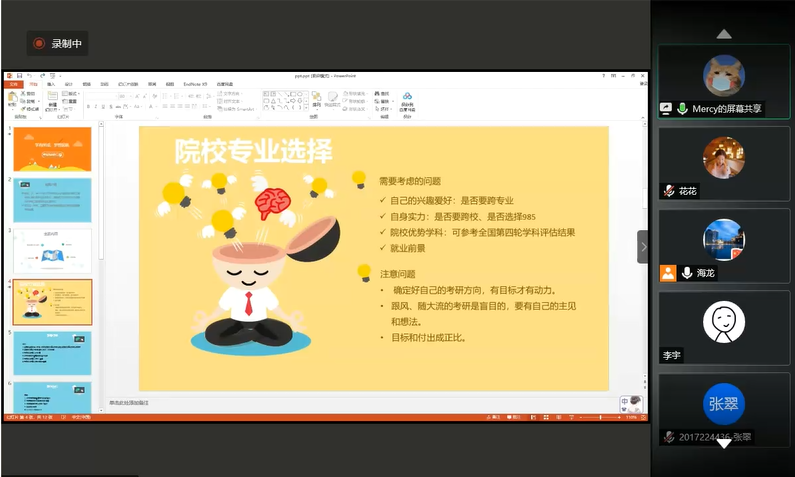
Task: Click 海龙's microphone icon
Action: [687, 273]
